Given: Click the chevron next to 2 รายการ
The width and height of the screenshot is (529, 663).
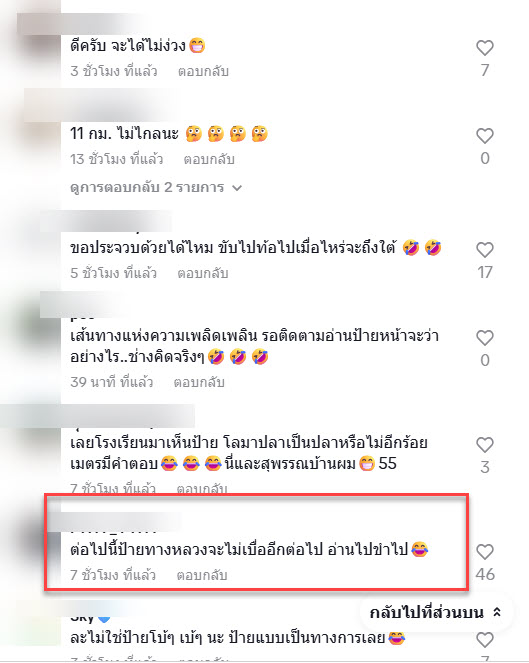Looking at the screenshot, I should 237,188.
